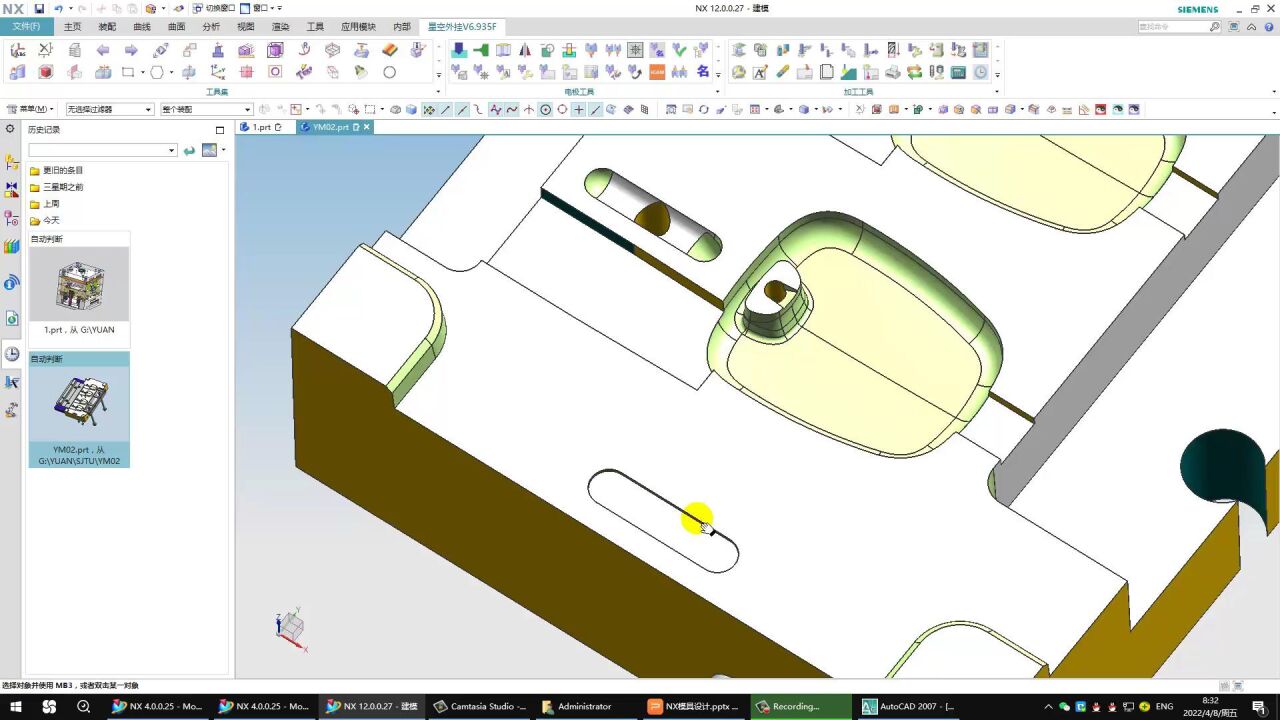
Task: Click the green check mark electrode tool icon
Action: tap(680, 49)
